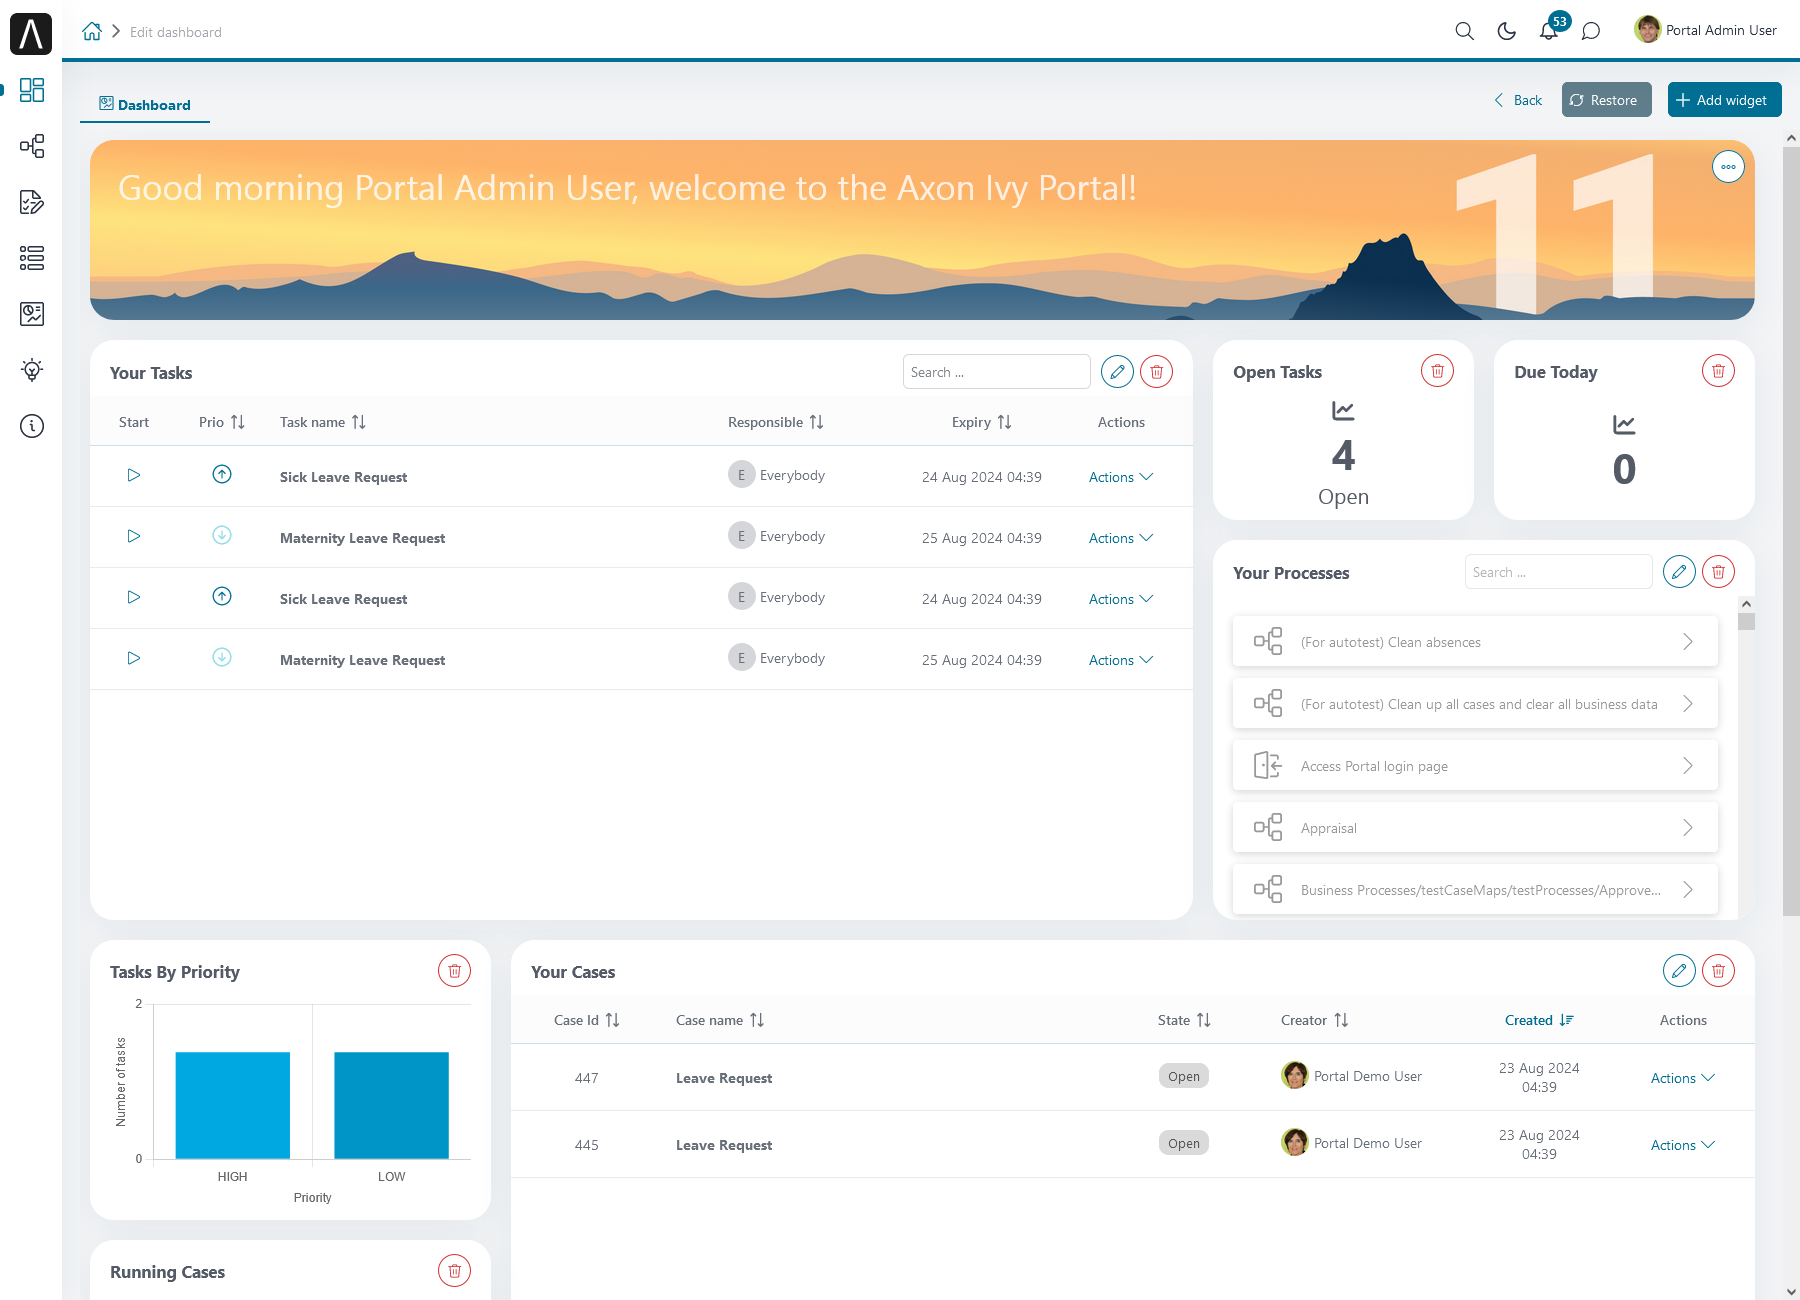Delete the Your Cases widget
The width and height of the screenshot is (1800, 1300).
(1718, 971)
